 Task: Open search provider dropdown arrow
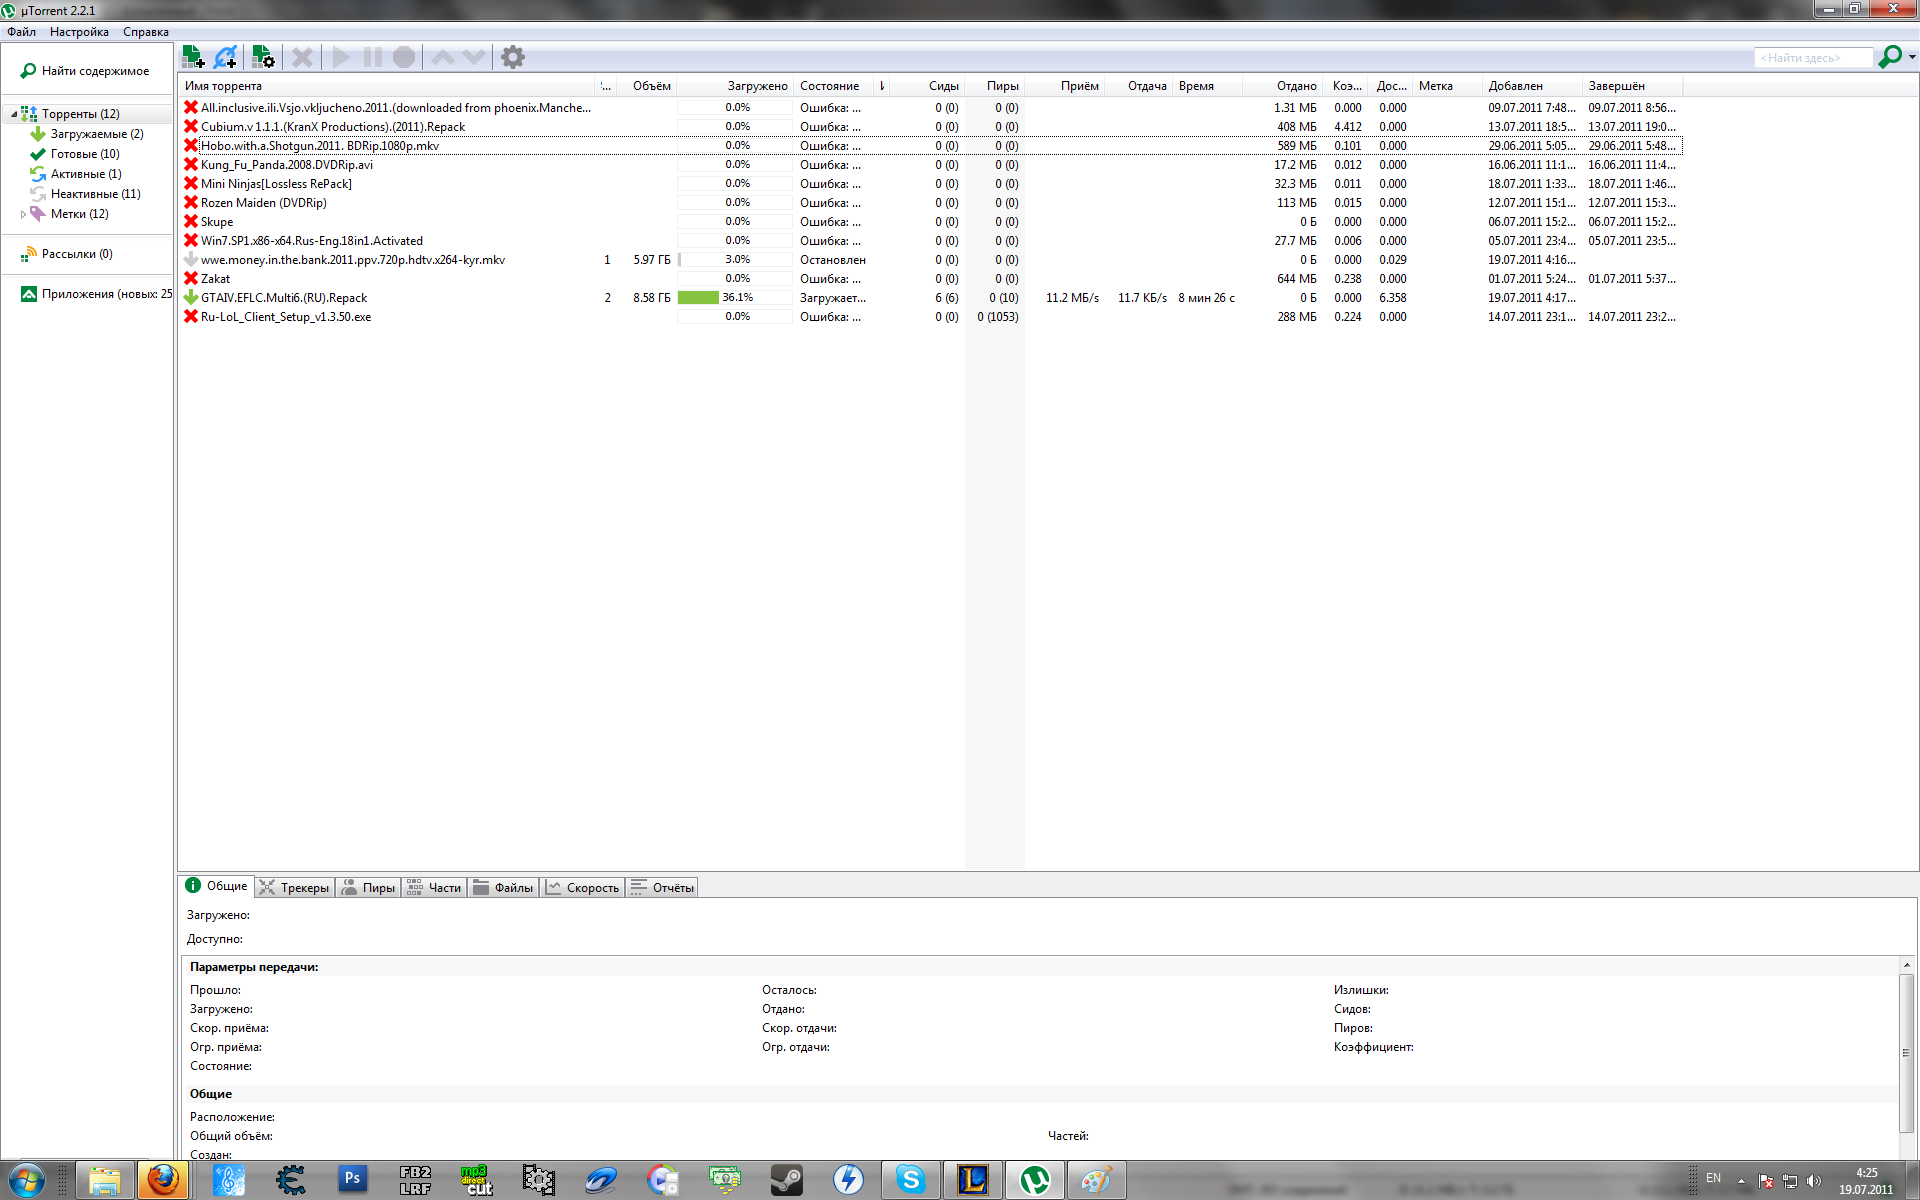(x=1912, y=57)
